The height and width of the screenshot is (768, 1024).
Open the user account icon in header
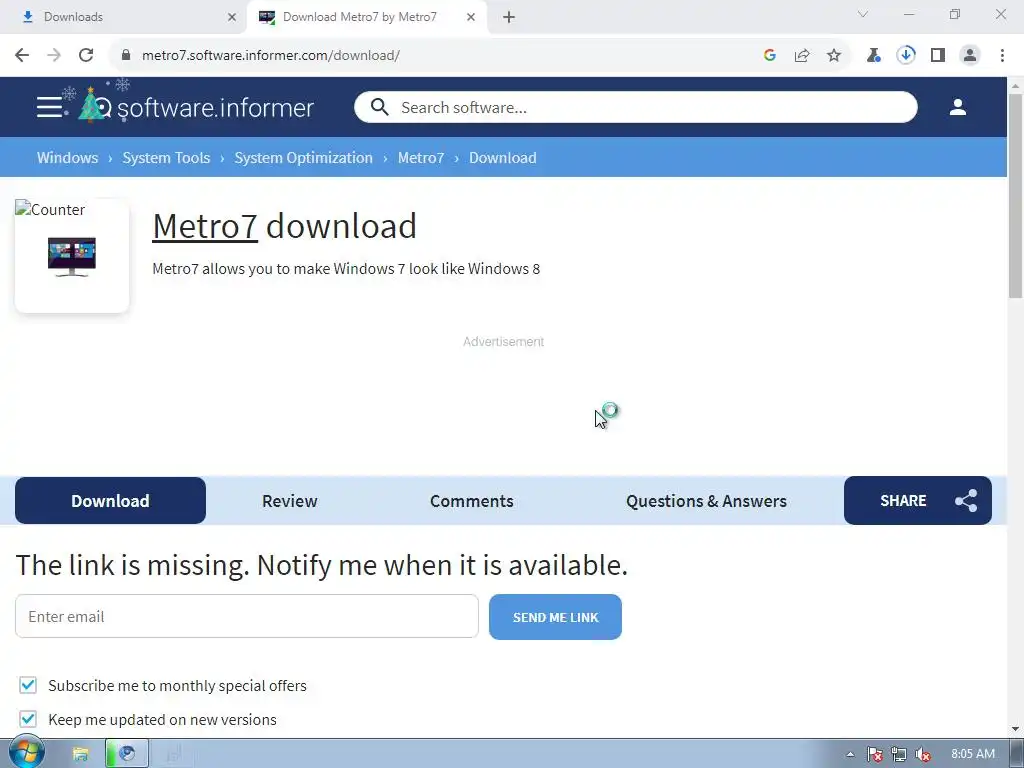pos(957,107)
